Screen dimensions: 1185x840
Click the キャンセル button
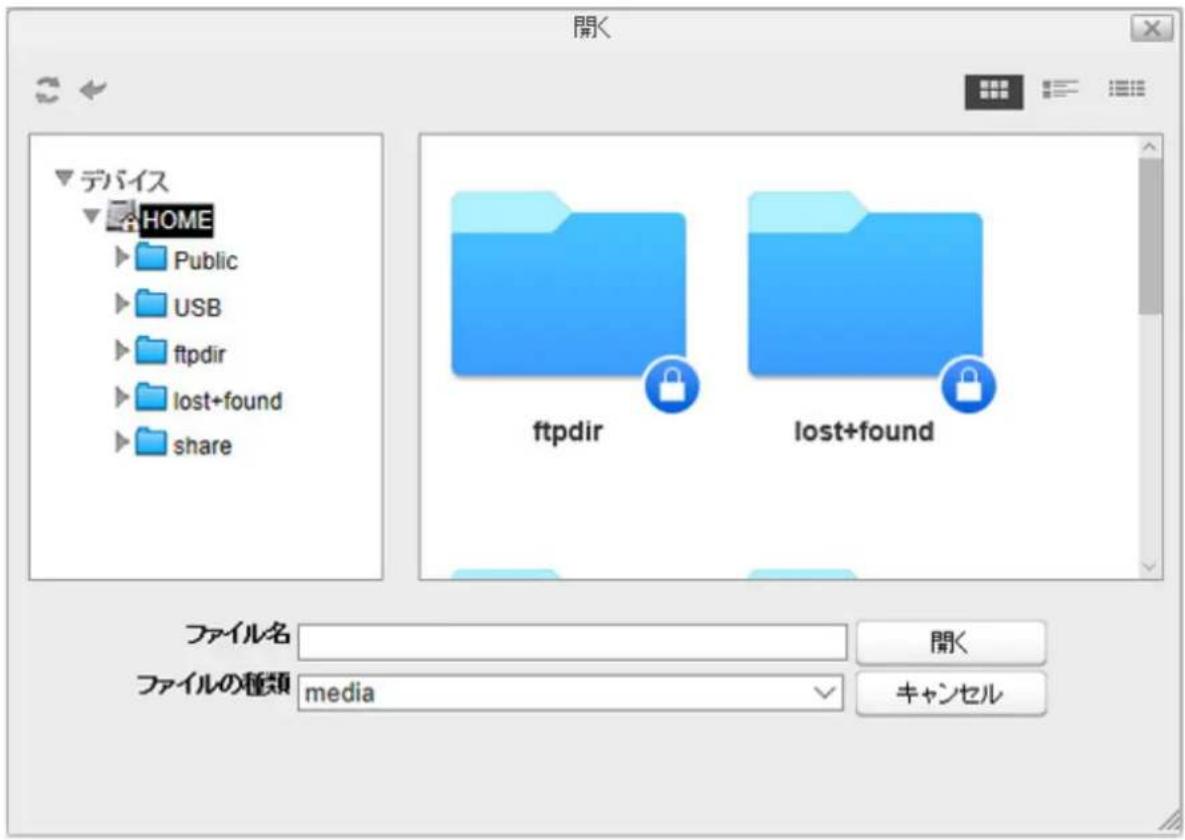pos(951,693)
